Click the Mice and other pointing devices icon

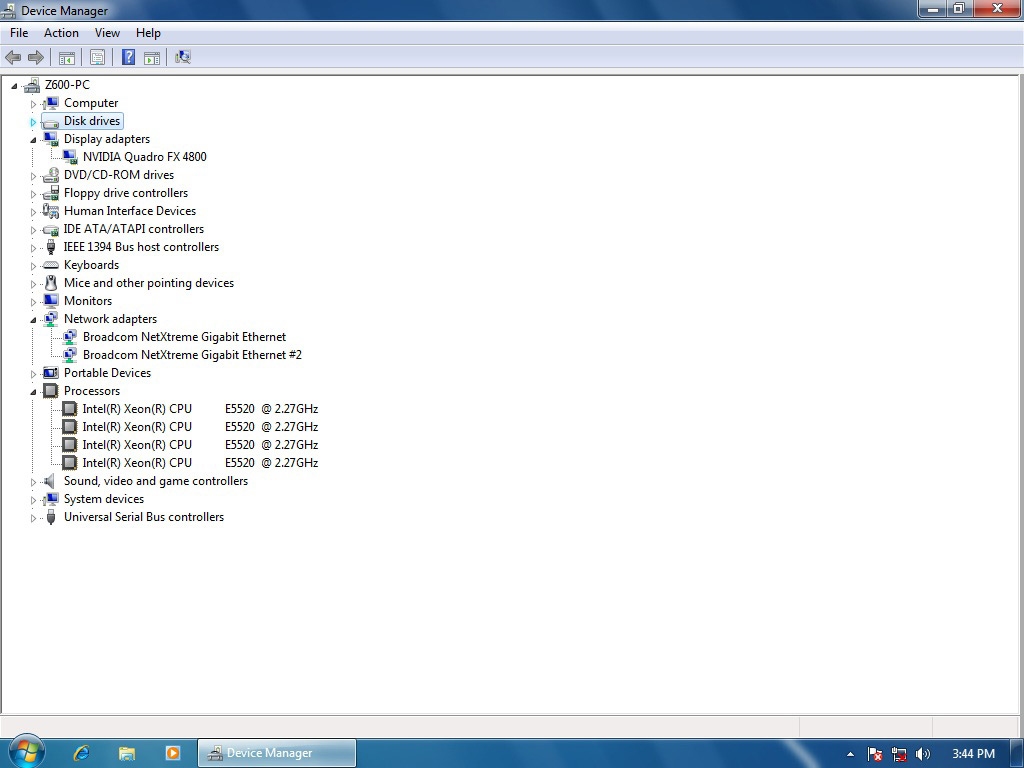(x=51, y=283)
